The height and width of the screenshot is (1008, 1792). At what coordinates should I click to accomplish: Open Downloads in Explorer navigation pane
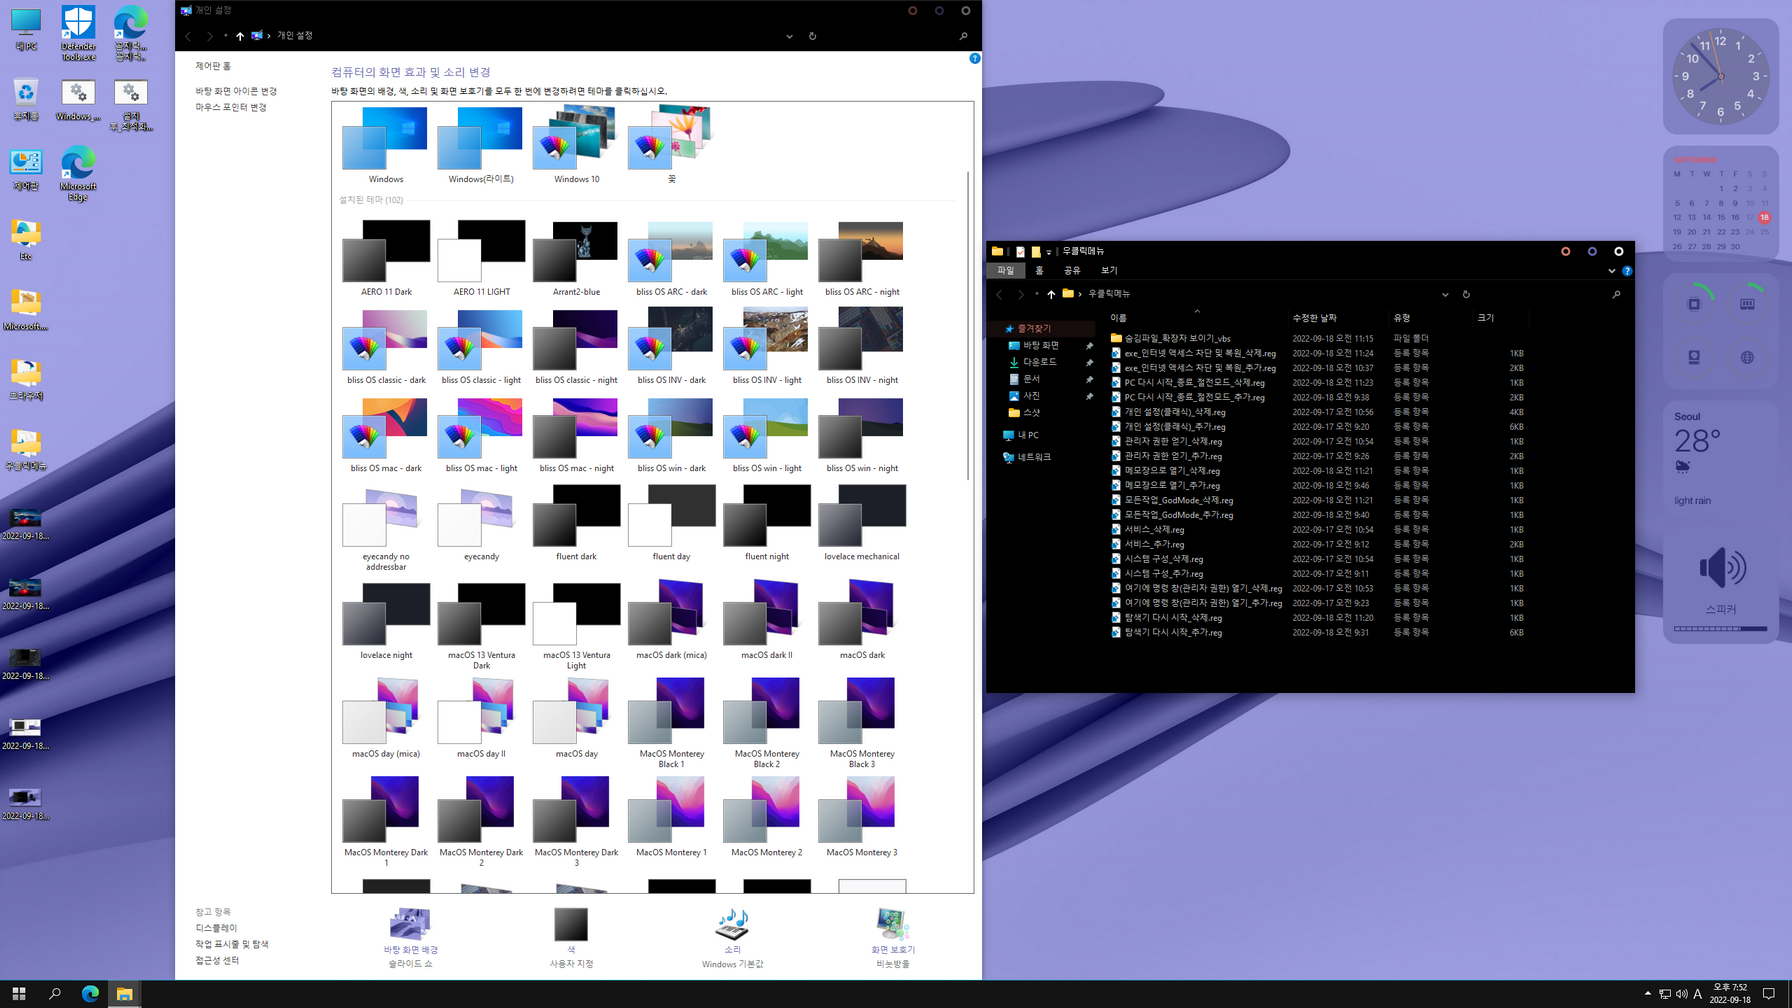pyautogui.click(x=1039, y=362)
